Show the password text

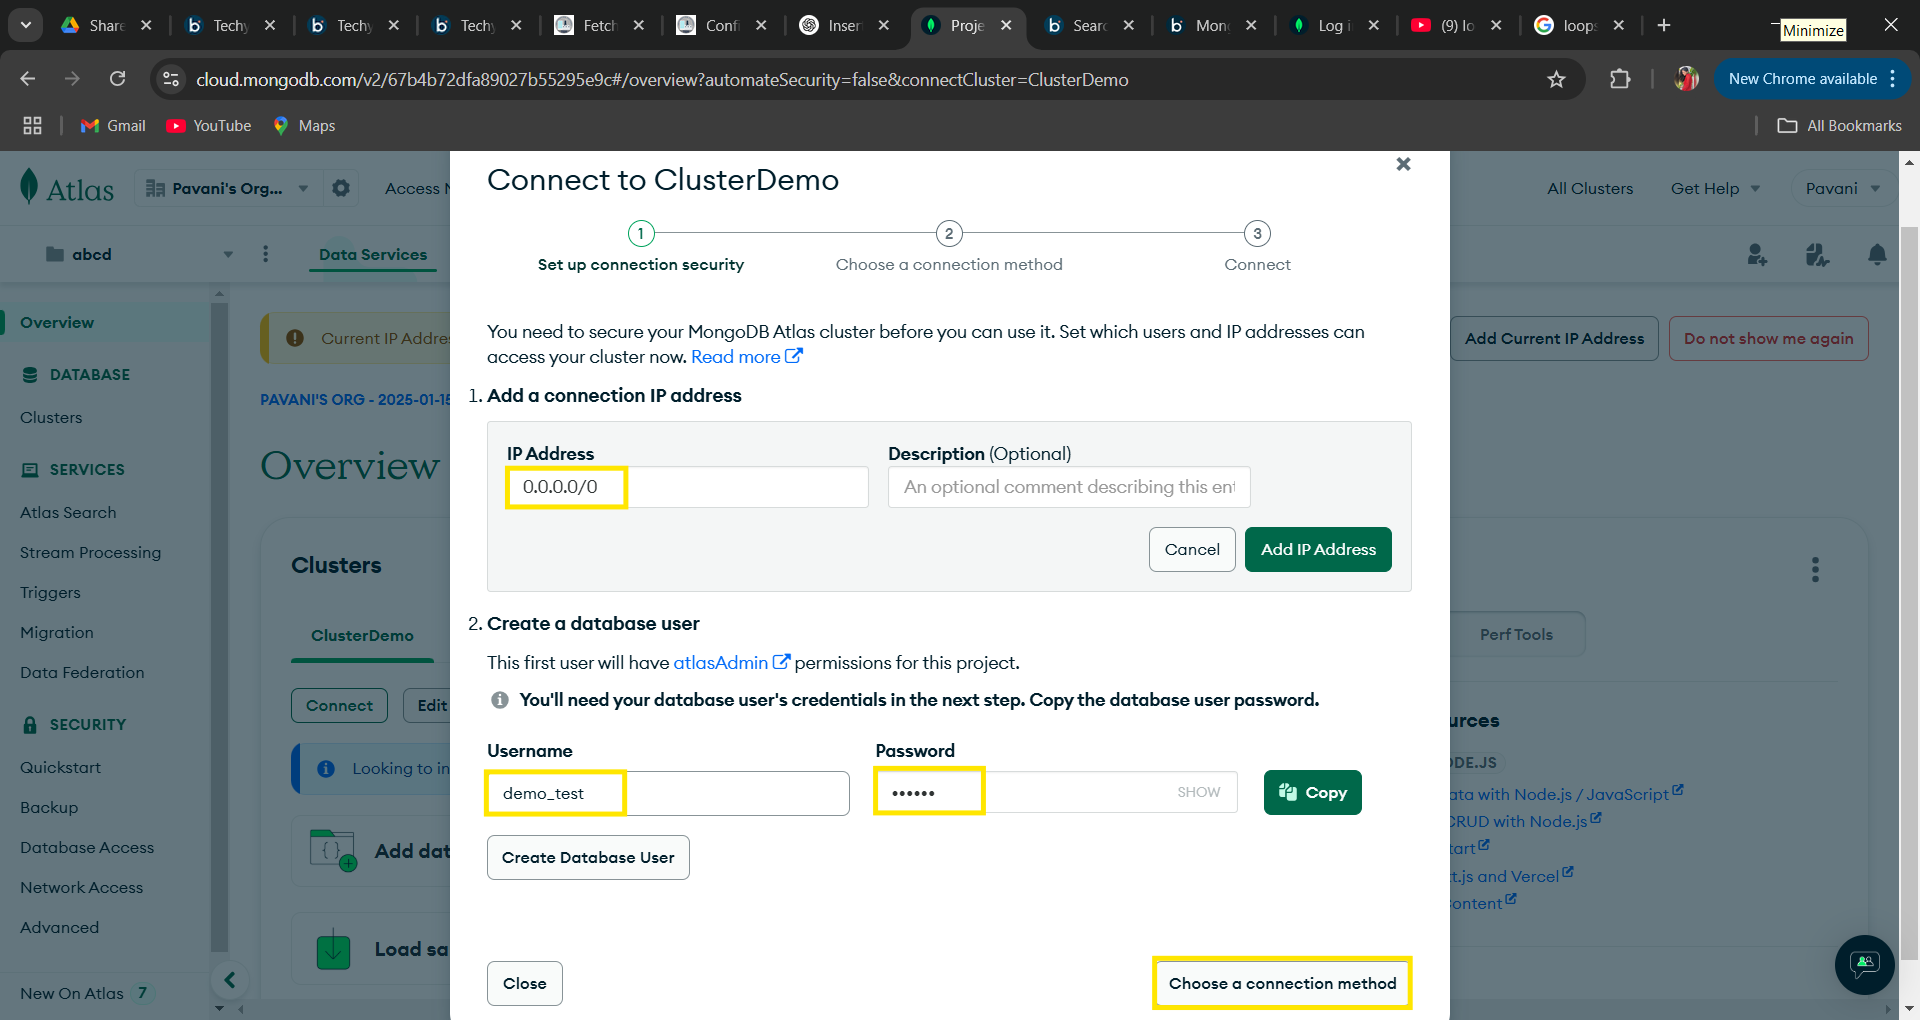pyautogui.click(x=1198, y=792)
